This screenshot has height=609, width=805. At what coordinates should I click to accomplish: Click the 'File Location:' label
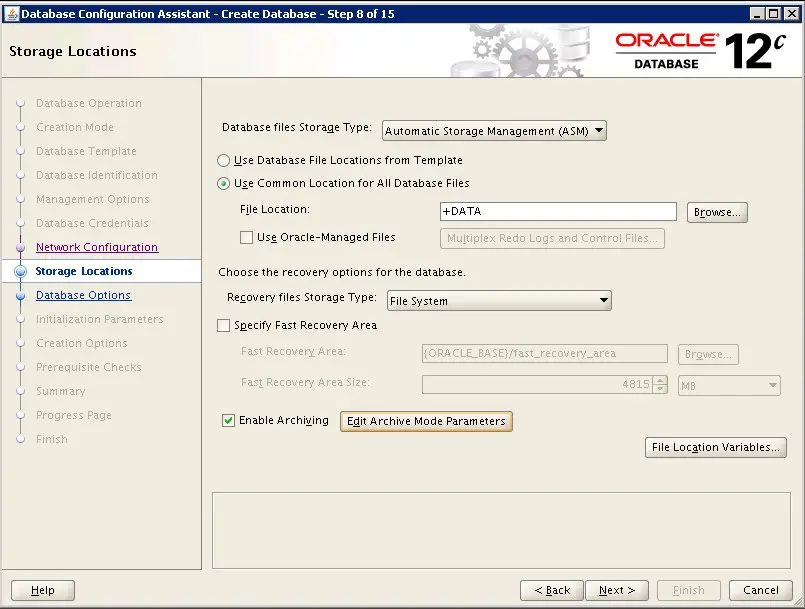[x=275, y=210]
